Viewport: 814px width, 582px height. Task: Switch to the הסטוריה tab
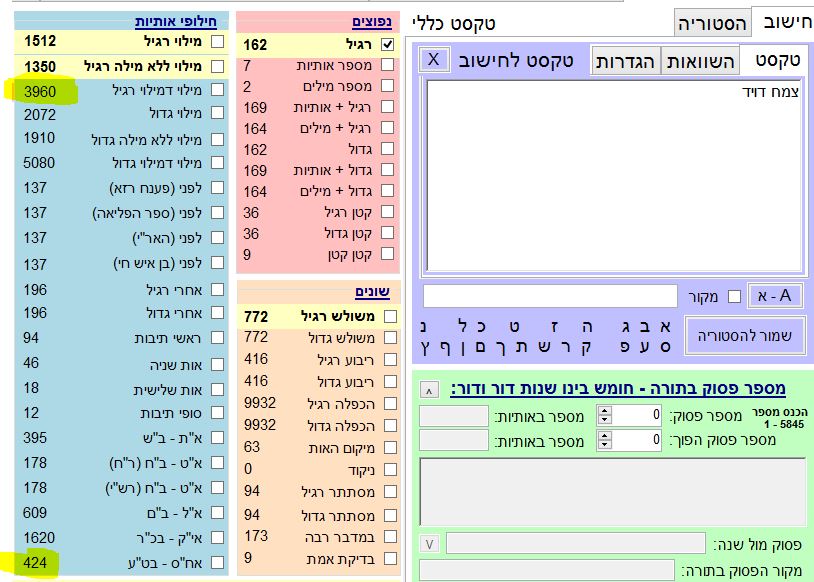pos(711,23)
